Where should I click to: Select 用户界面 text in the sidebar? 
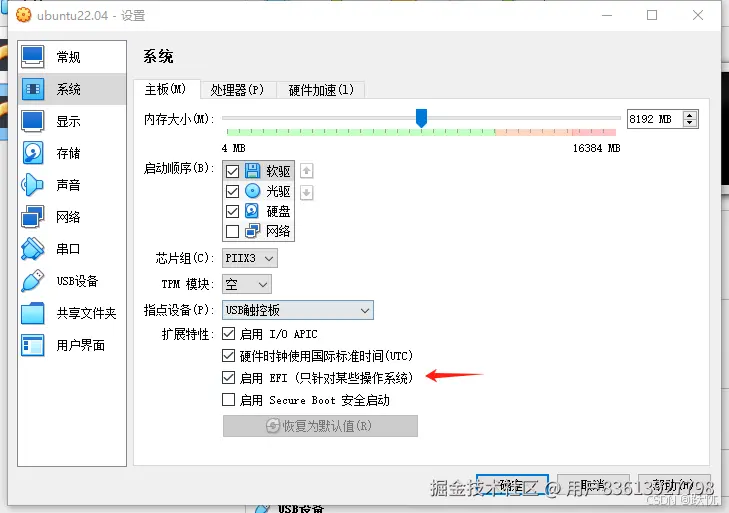point(81,345)
